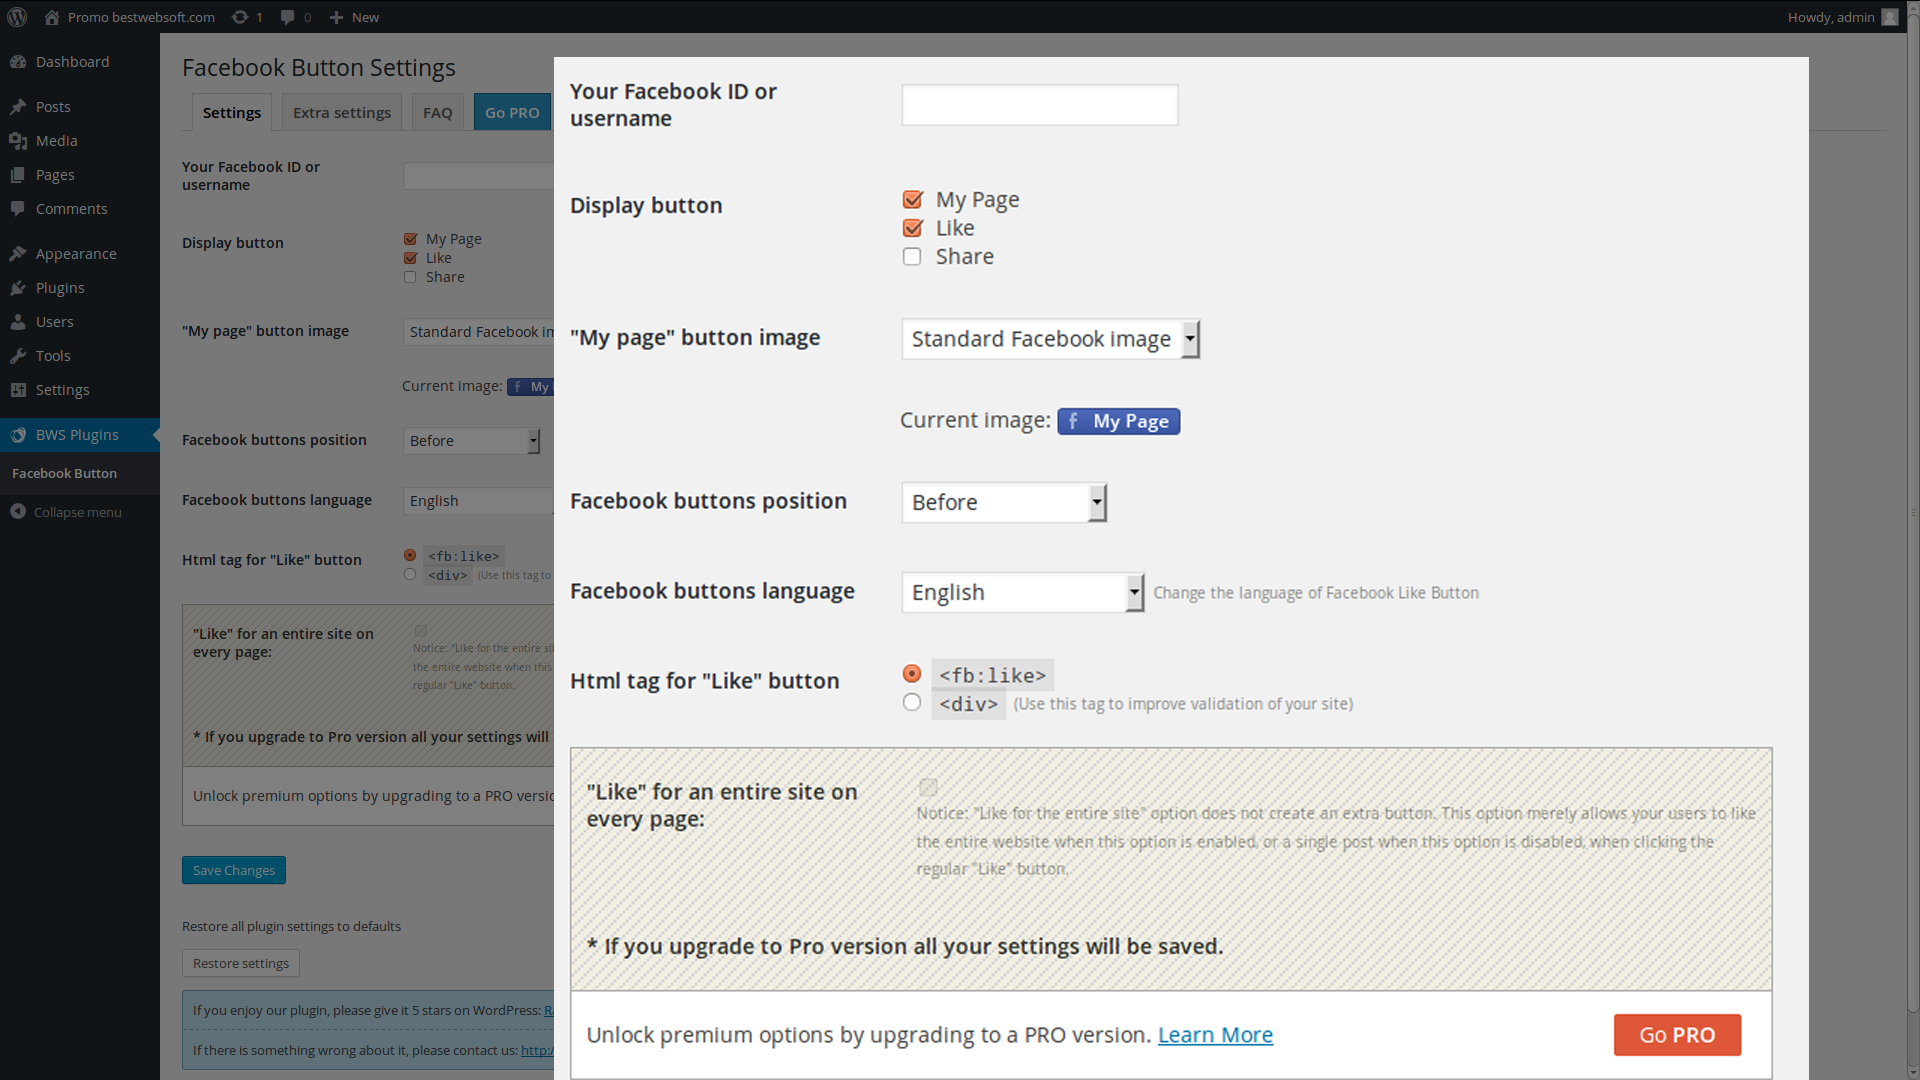Viewport: 1920px width, 1080px height.
Task: Open the Before position dropdown in preview
Action: coord(1004,502)
